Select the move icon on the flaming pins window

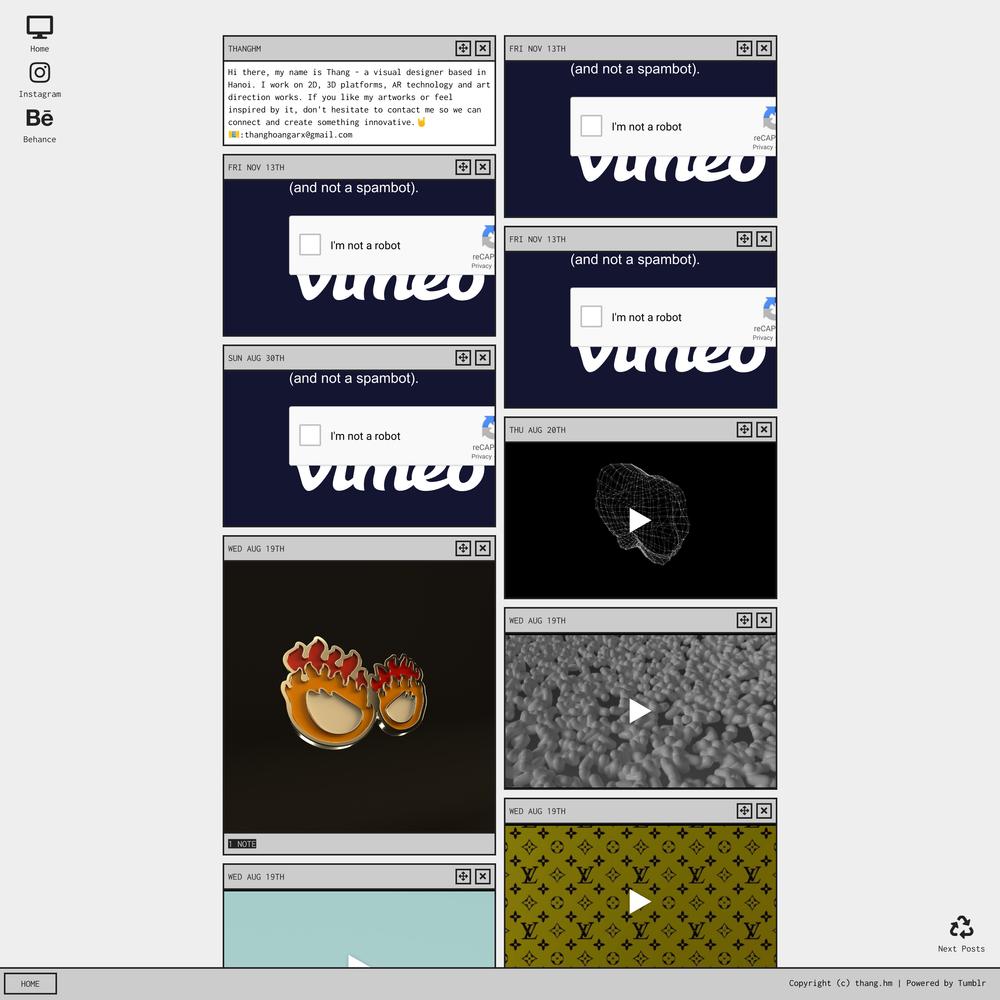463,548
